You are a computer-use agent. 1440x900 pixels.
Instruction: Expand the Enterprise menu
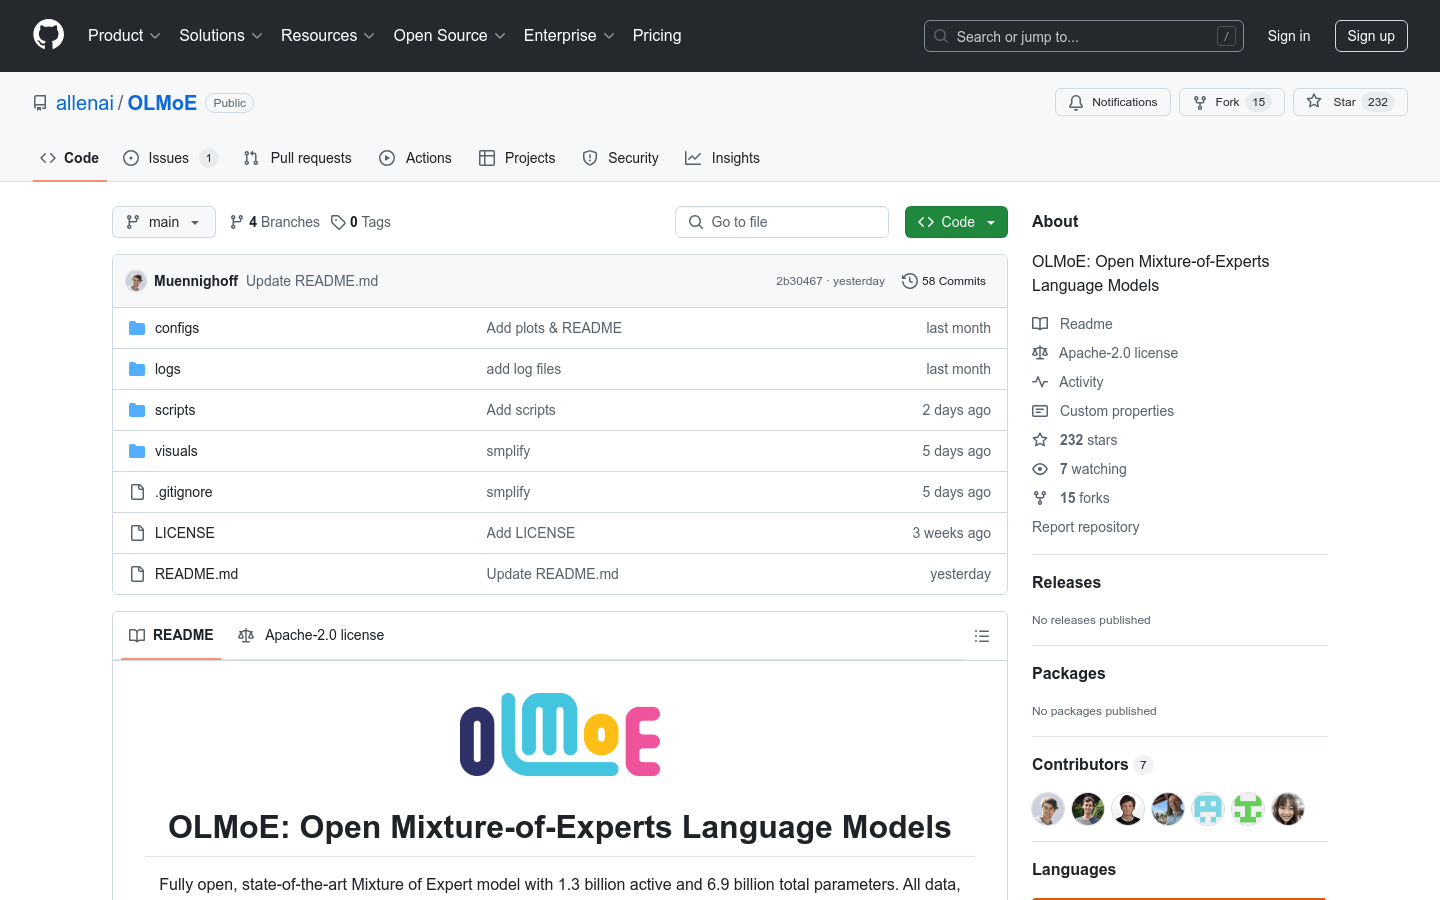coord(569,35)
